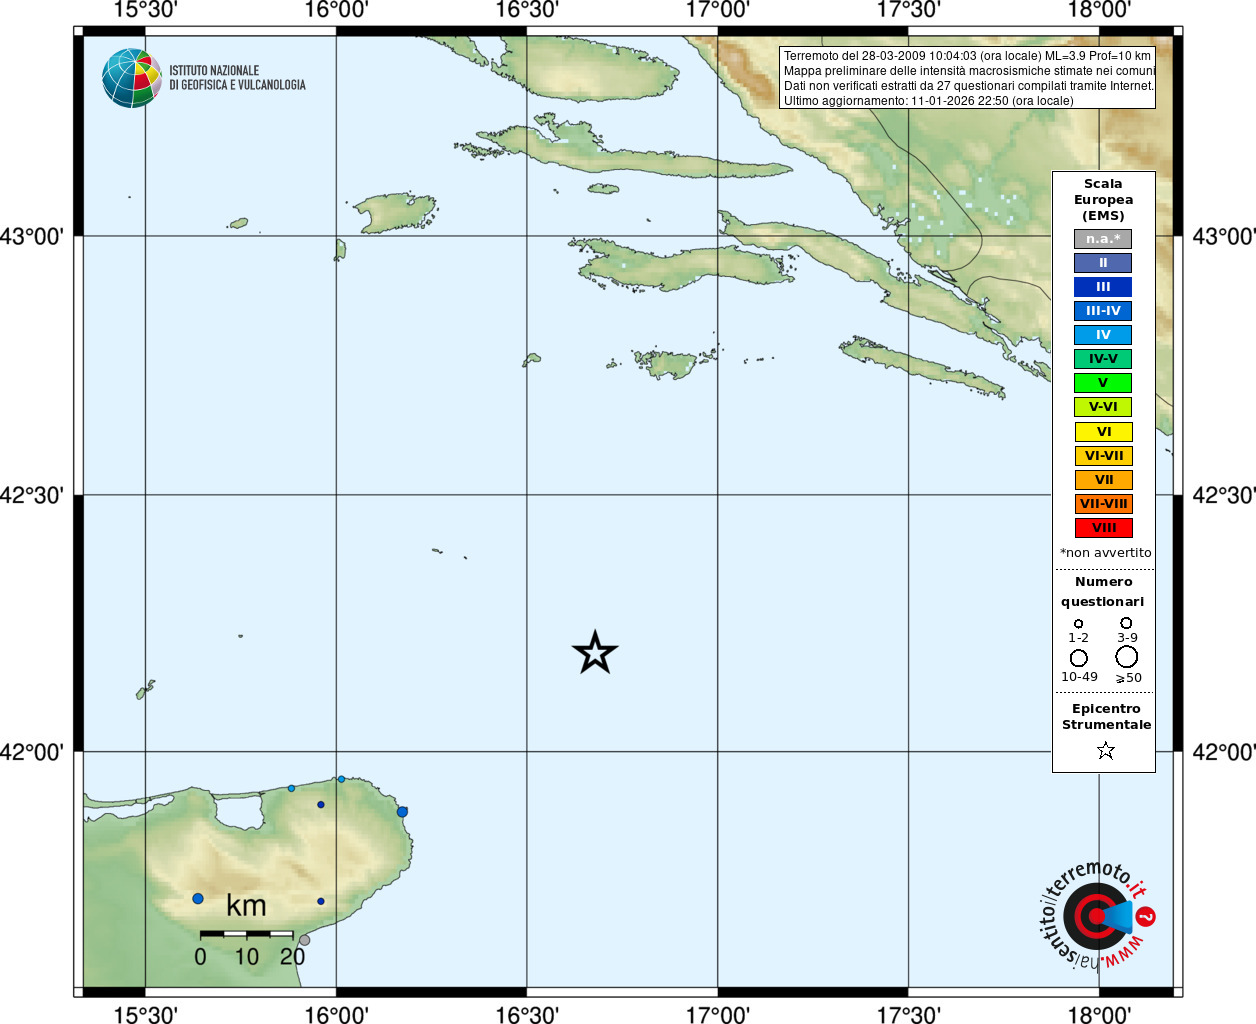Click the left 42°00' latitude label
The height and width of the screenshot is (1024, 1256).
click(32, 752)
